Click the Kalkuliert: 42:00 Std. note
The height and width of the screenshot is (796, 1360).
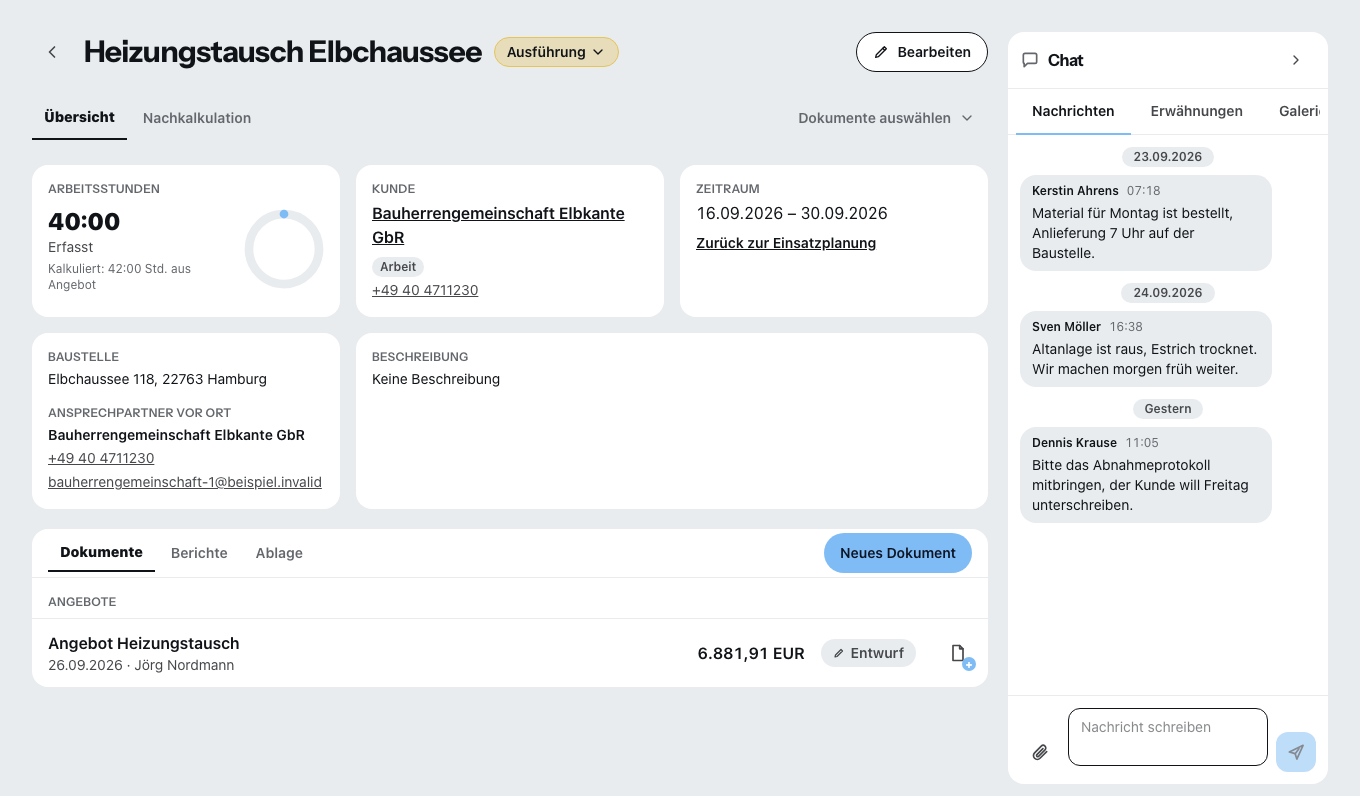119,277
